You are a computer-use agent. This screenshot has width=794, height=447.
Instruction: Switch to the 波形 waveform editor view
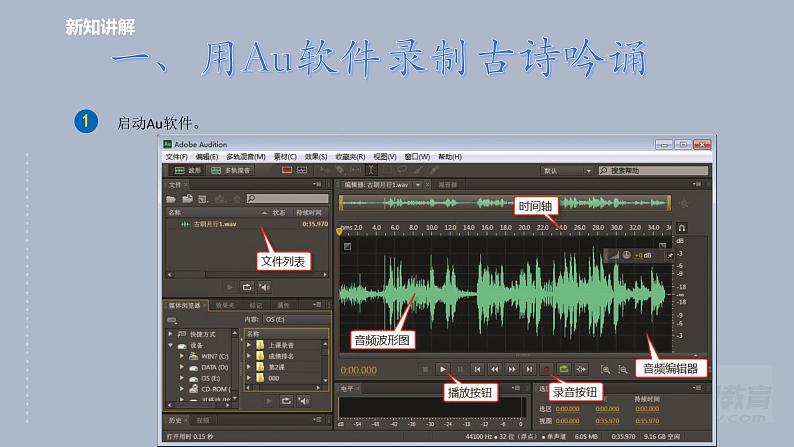click(x=188, y=171)
